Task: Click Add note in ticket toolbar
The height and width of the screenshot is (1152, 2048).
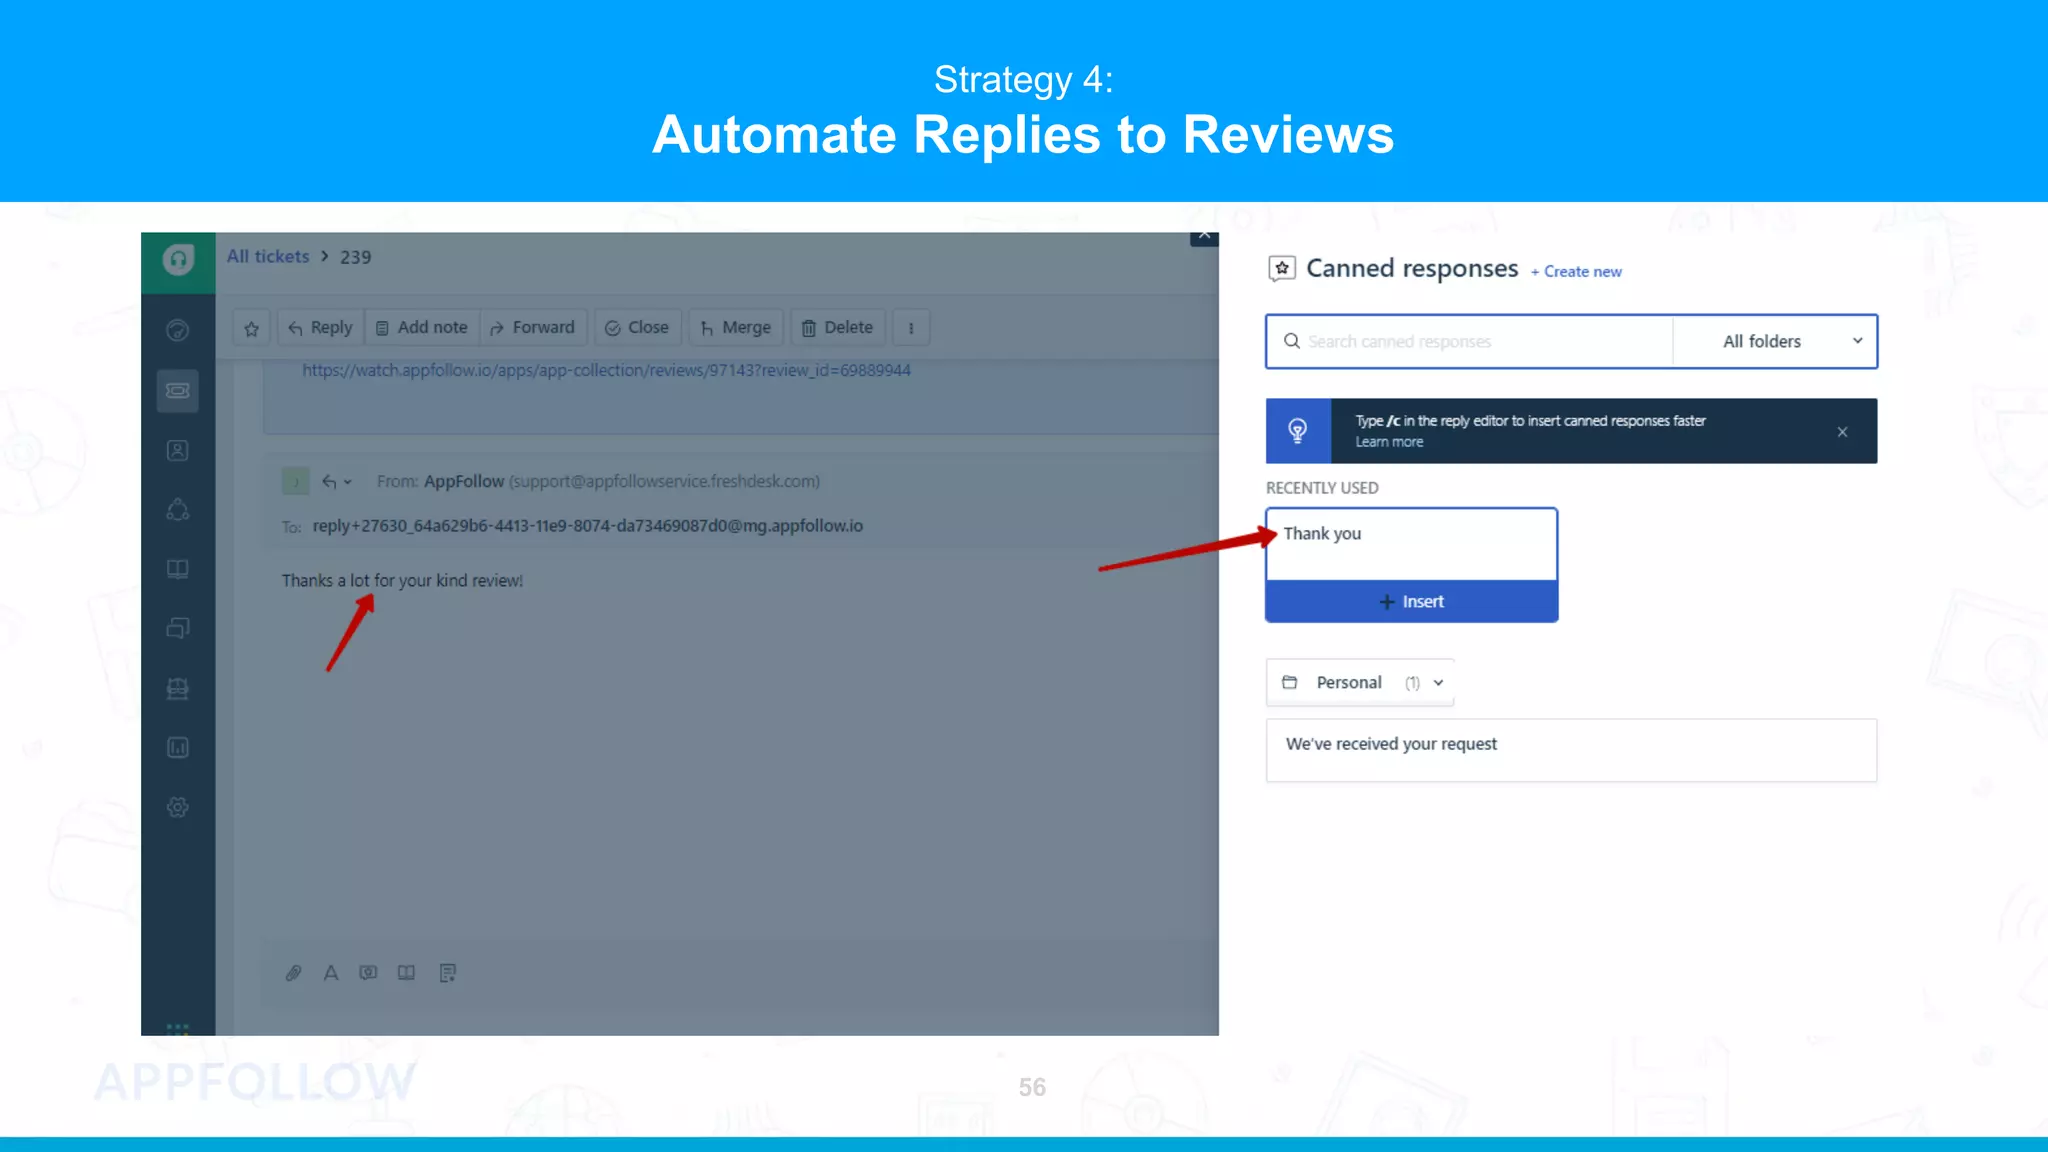Action: 422,328
